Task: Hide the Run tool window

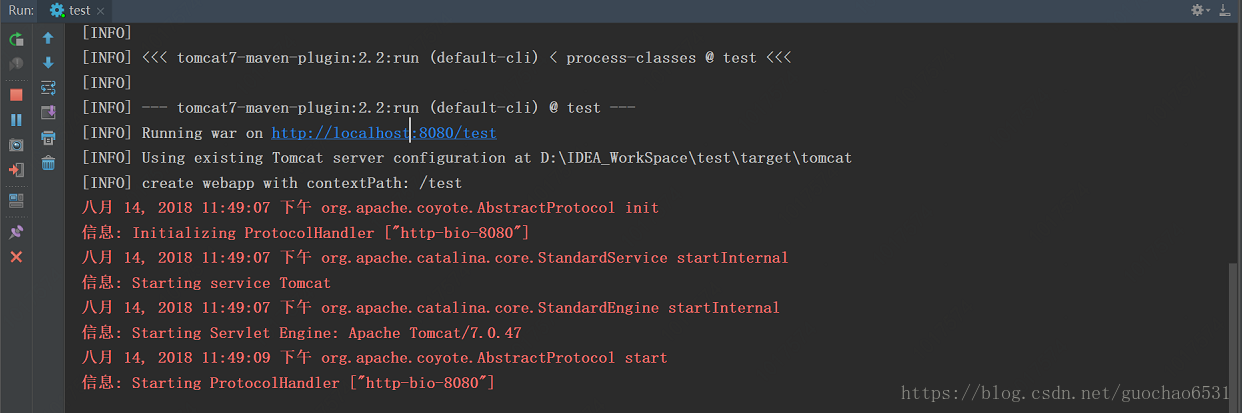Action: 1225,10
